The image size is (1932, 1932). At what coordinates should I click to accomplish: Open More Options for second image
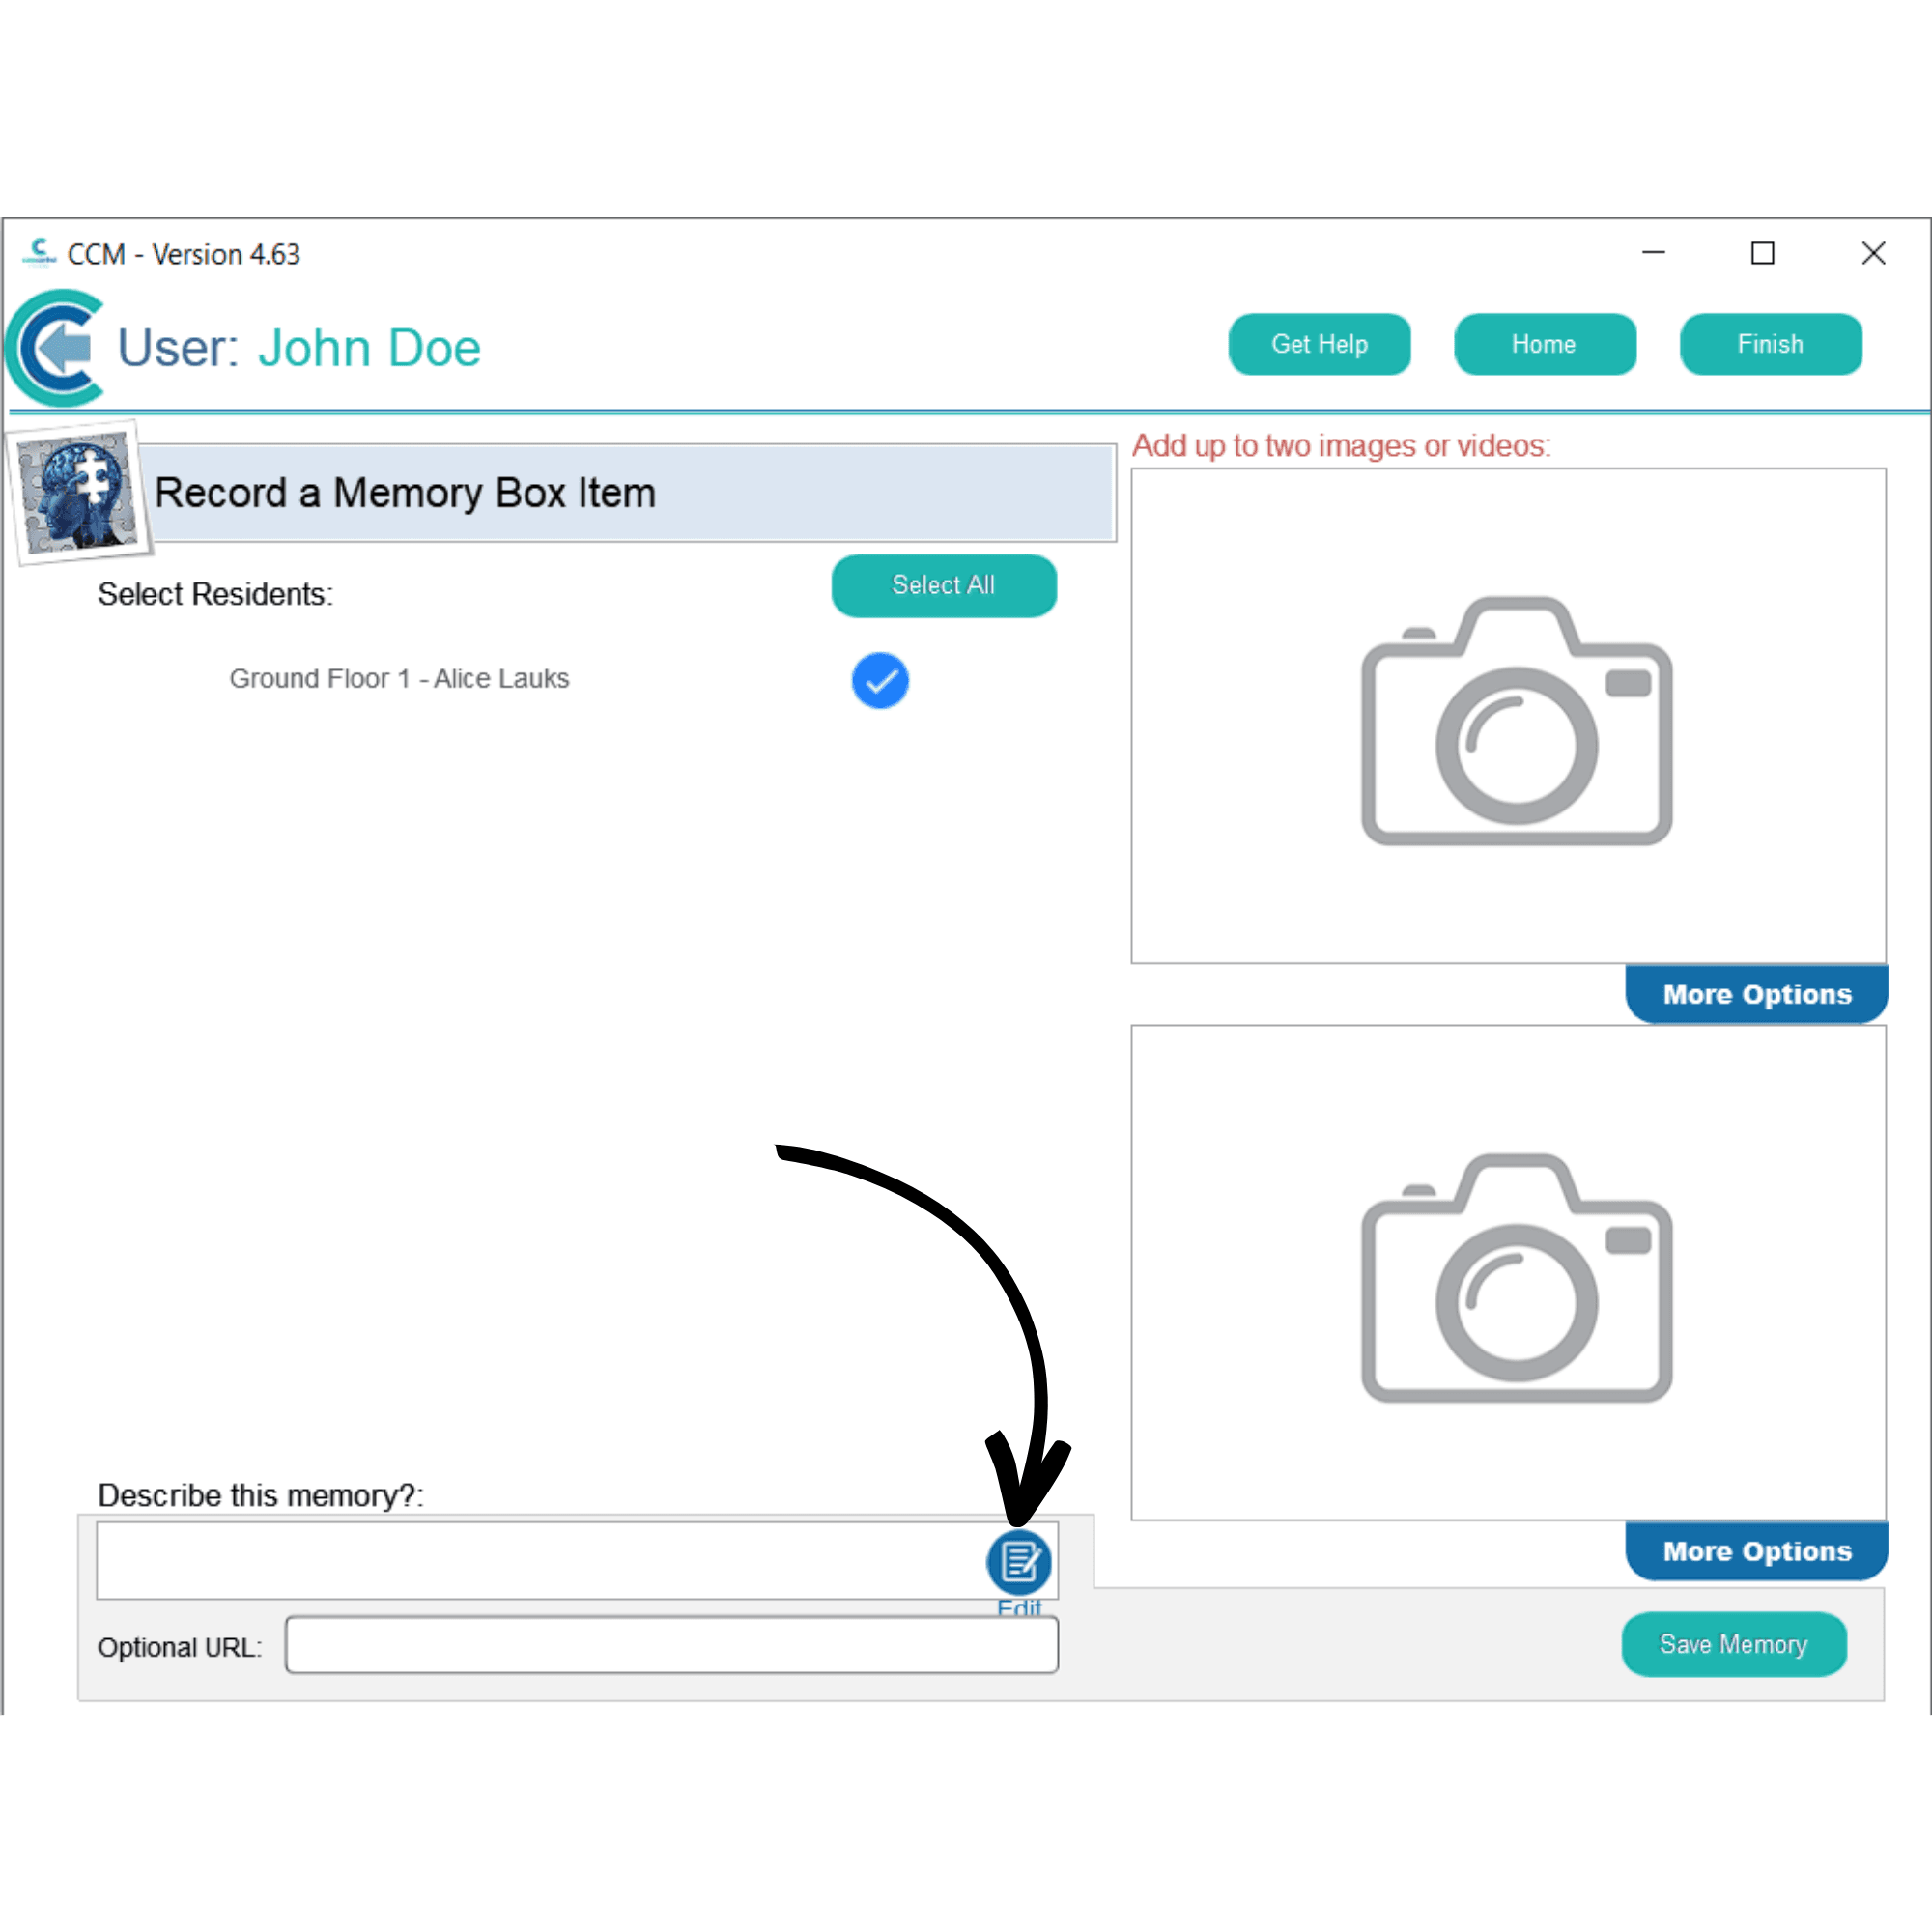click(1755, 1551)
